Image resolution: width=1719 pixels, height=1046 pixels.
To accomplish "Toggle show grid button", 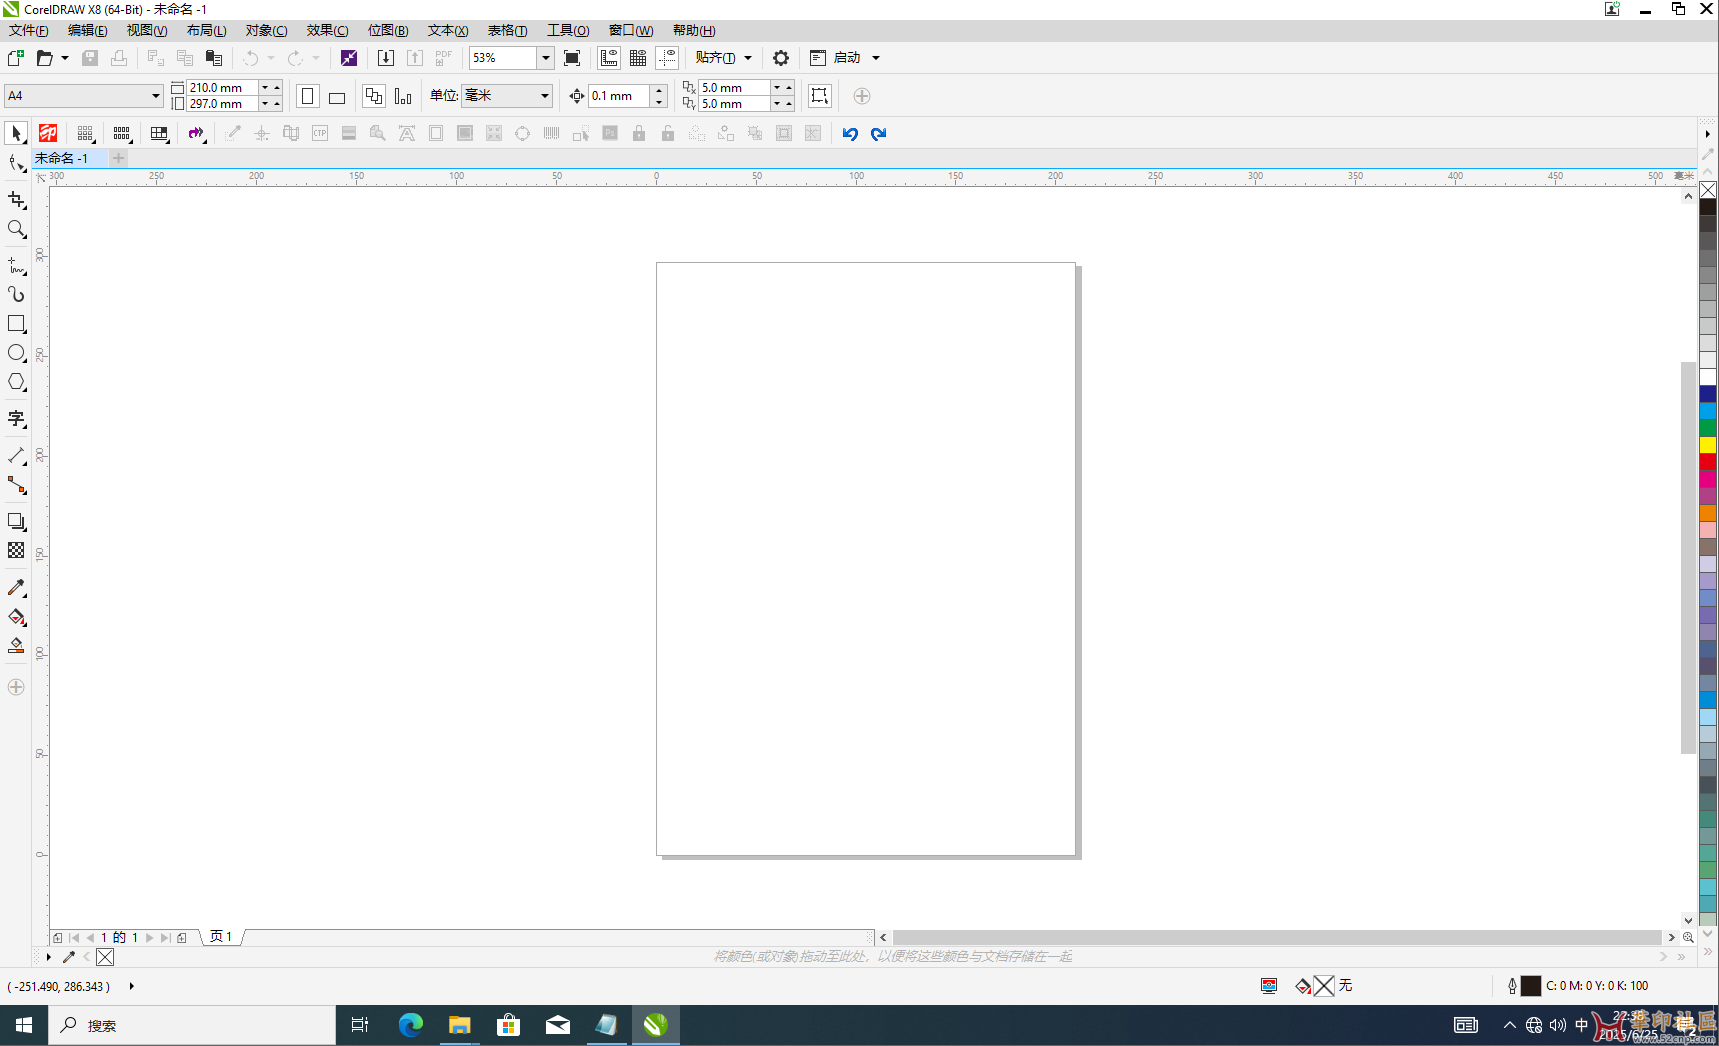I will (x=638, y=58).
